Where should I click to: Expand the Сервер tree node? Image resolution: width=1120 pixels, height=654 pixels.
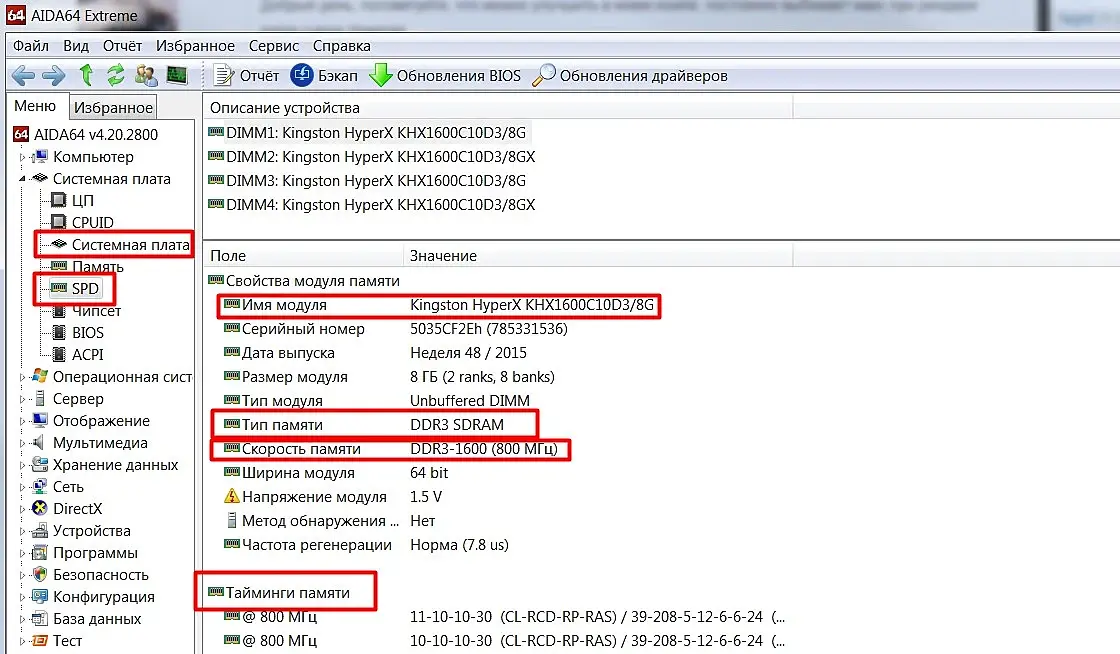coord(22,399)
